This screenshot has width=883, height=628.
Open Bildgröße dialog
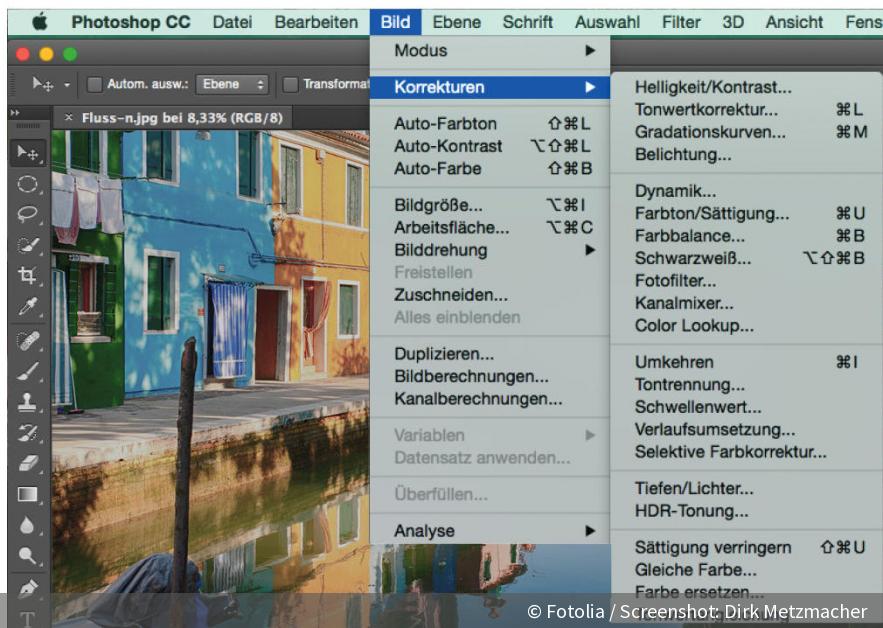pos(490,205)
